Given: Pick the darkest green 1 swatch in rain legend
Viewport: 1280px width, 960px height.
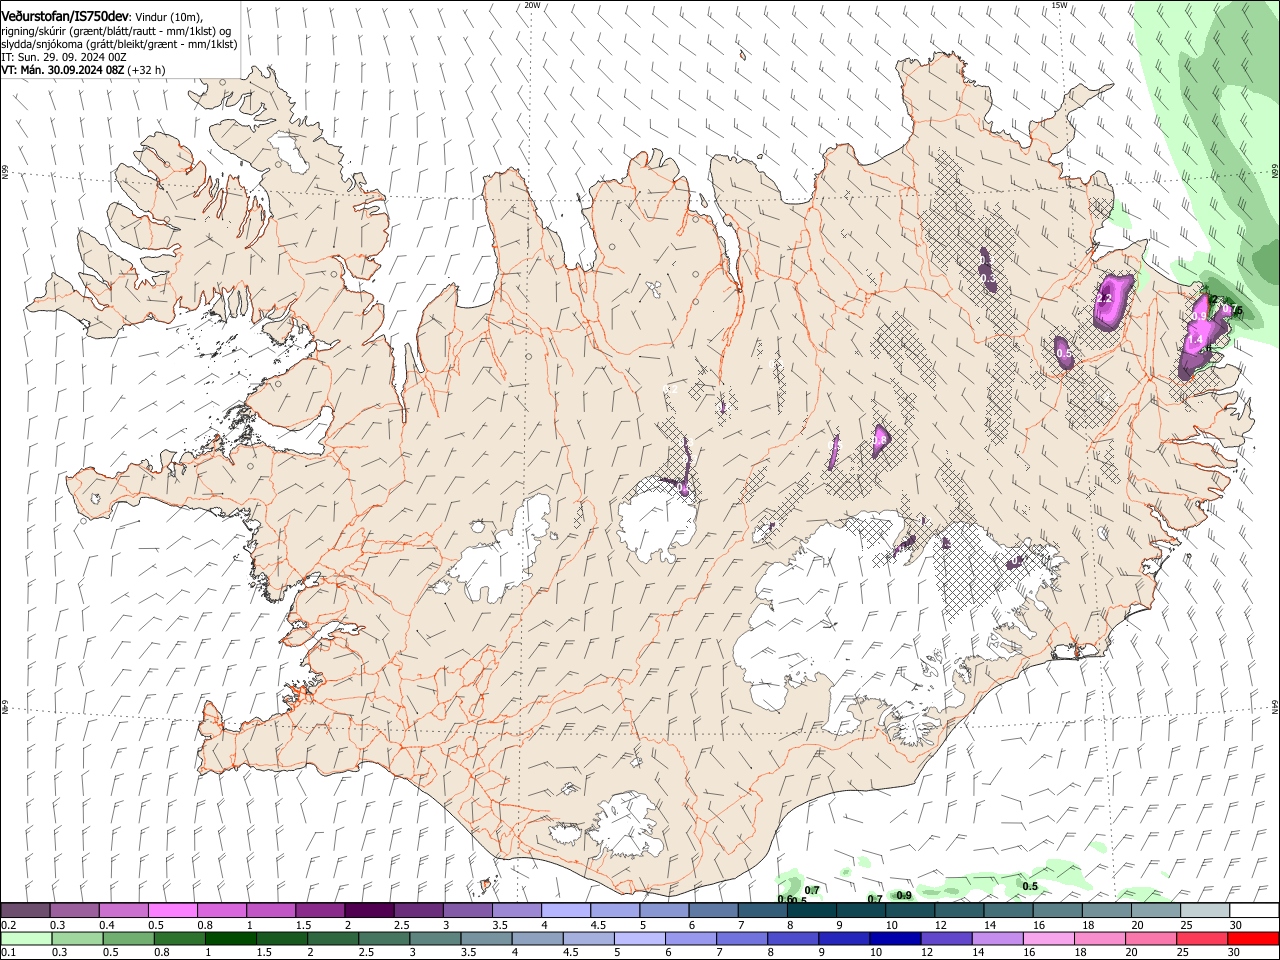Looking at the screenshot, I should pos(230,938).
